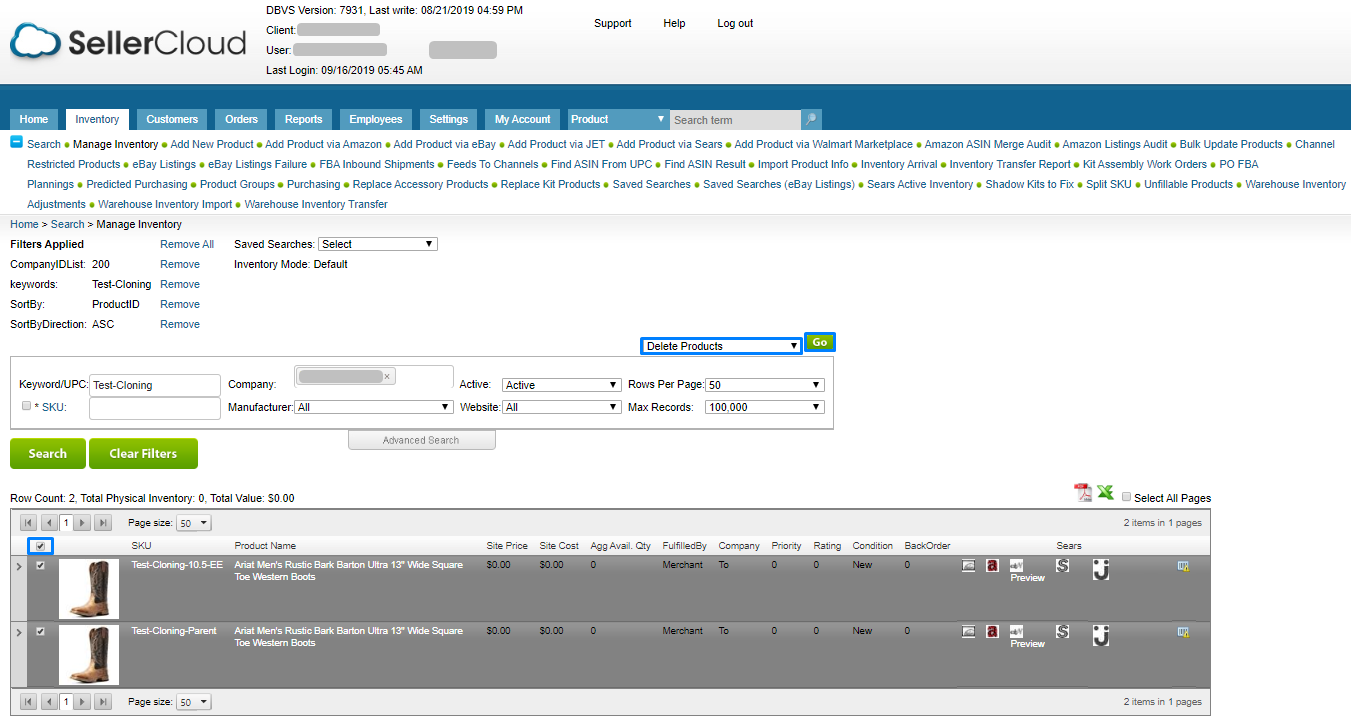Export results to Excel icon

tap(1105, 492)
